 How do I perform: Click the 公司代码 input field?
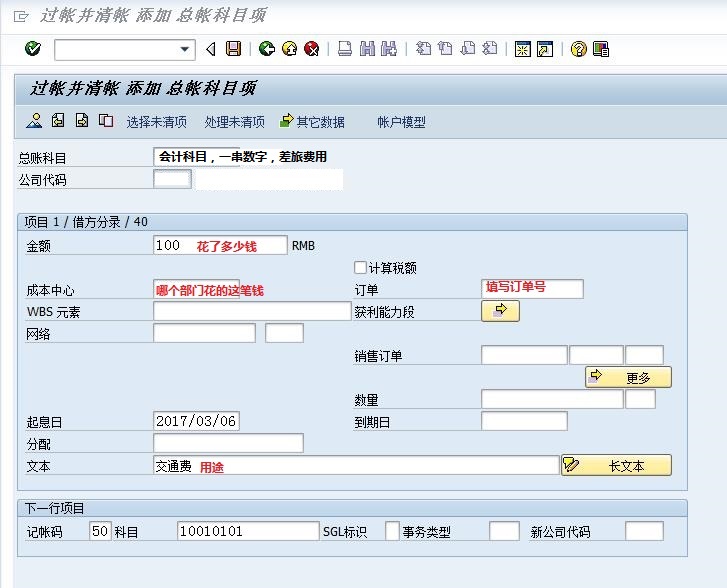point(172,179)
